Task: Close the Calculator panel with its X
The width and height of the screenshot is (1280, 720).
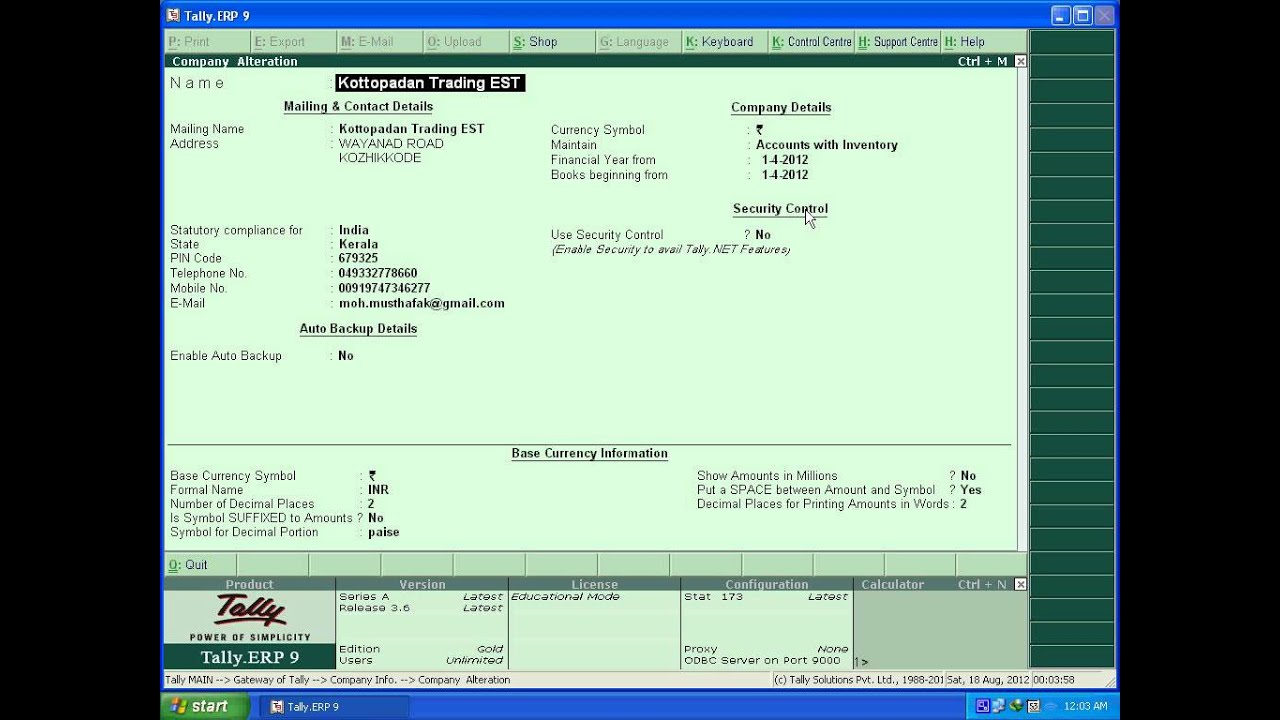Action: (x=1020, y=584)
